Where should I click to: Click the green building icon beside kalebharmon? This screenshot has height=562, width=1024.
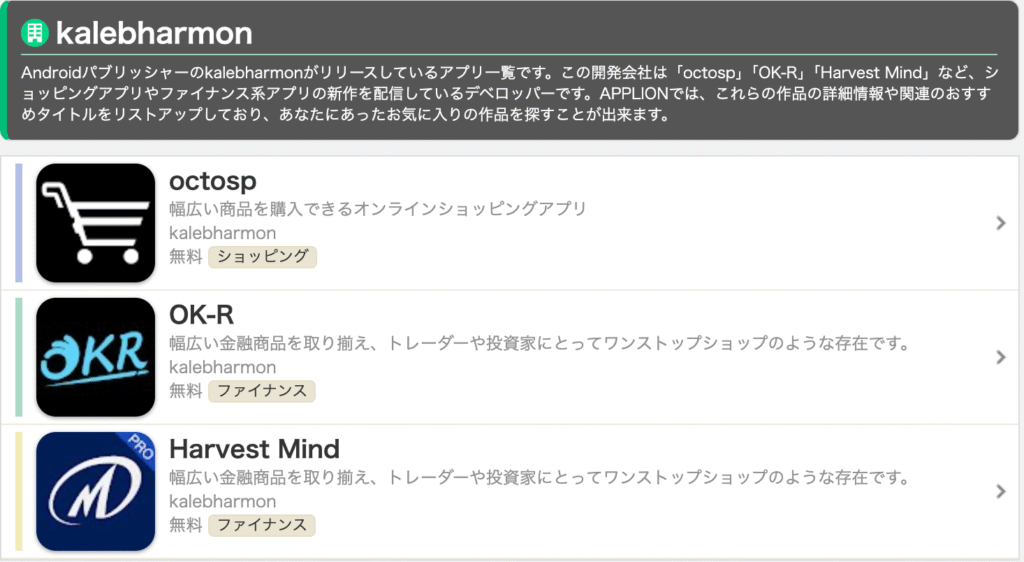(36, 33)
